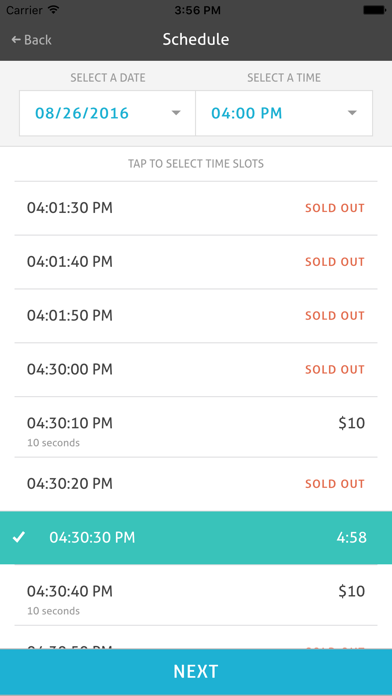This screenshot has width=392, height=696.
Task: Tap the 04:01:30 PM sold out slot
Action: point(196,208)
